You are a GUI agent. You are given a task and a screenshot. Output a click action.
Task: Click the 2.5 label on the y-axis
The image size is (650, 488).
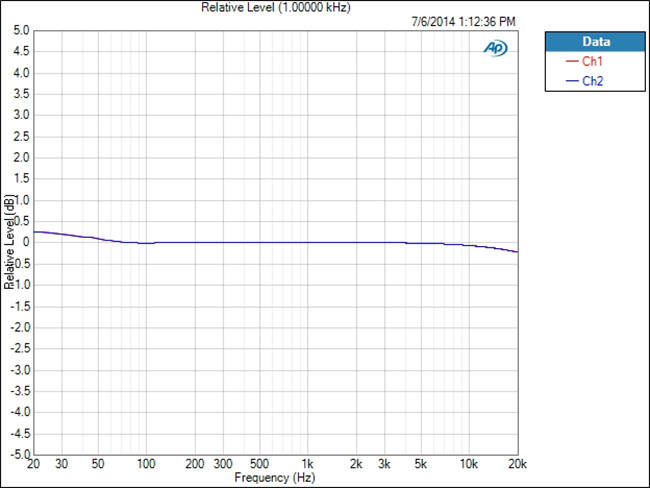(x=20, y=137)
